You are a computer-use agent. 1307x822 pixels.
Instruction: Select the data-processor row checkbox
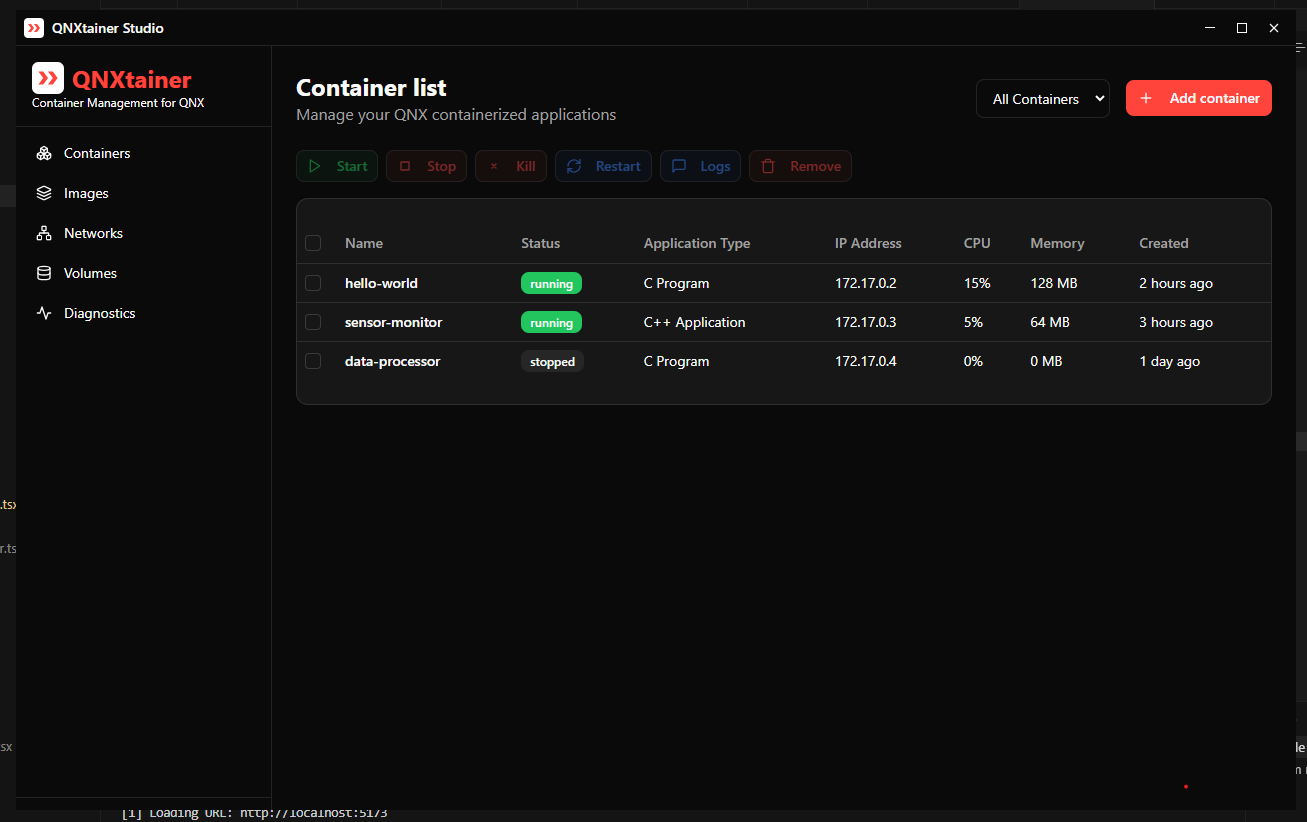pyautogui.click(x=313, y=361)
